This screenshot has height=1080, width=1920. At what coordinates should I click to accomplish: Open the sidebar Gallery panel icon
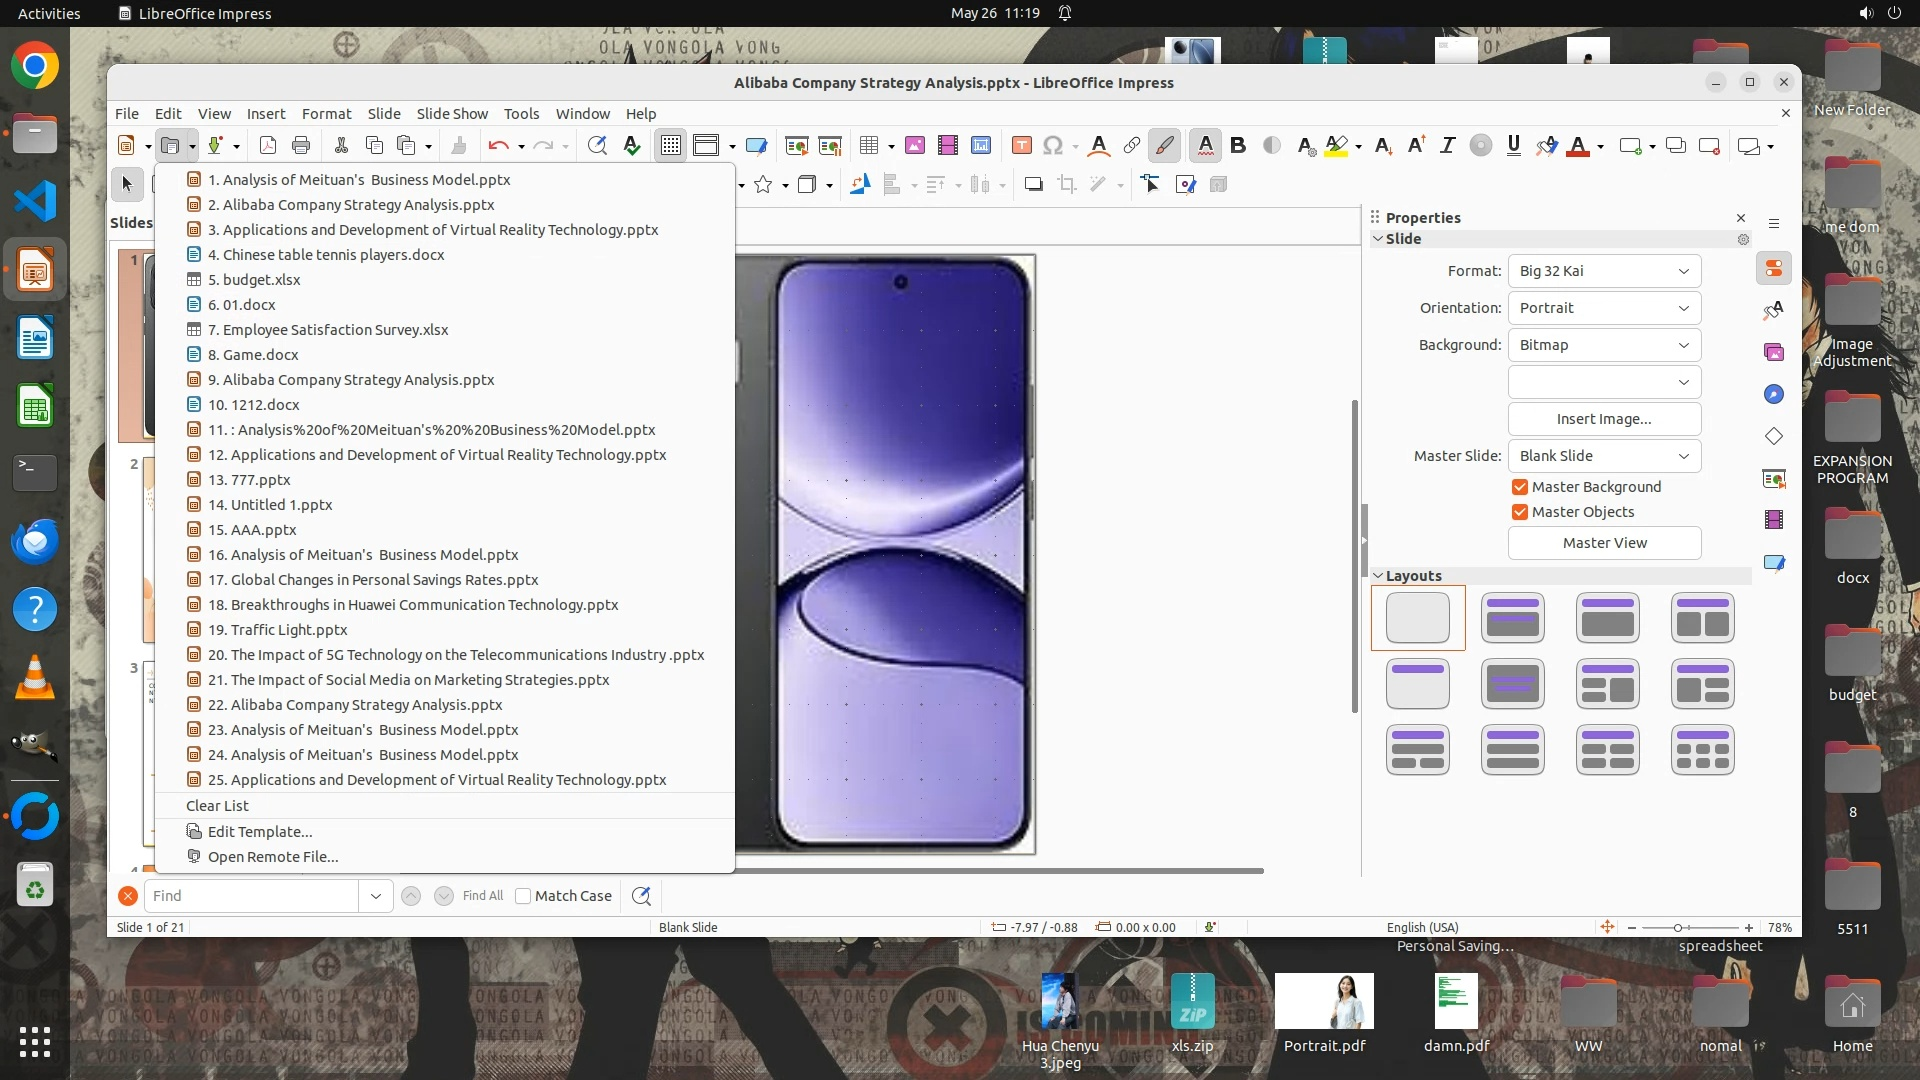1774,352
